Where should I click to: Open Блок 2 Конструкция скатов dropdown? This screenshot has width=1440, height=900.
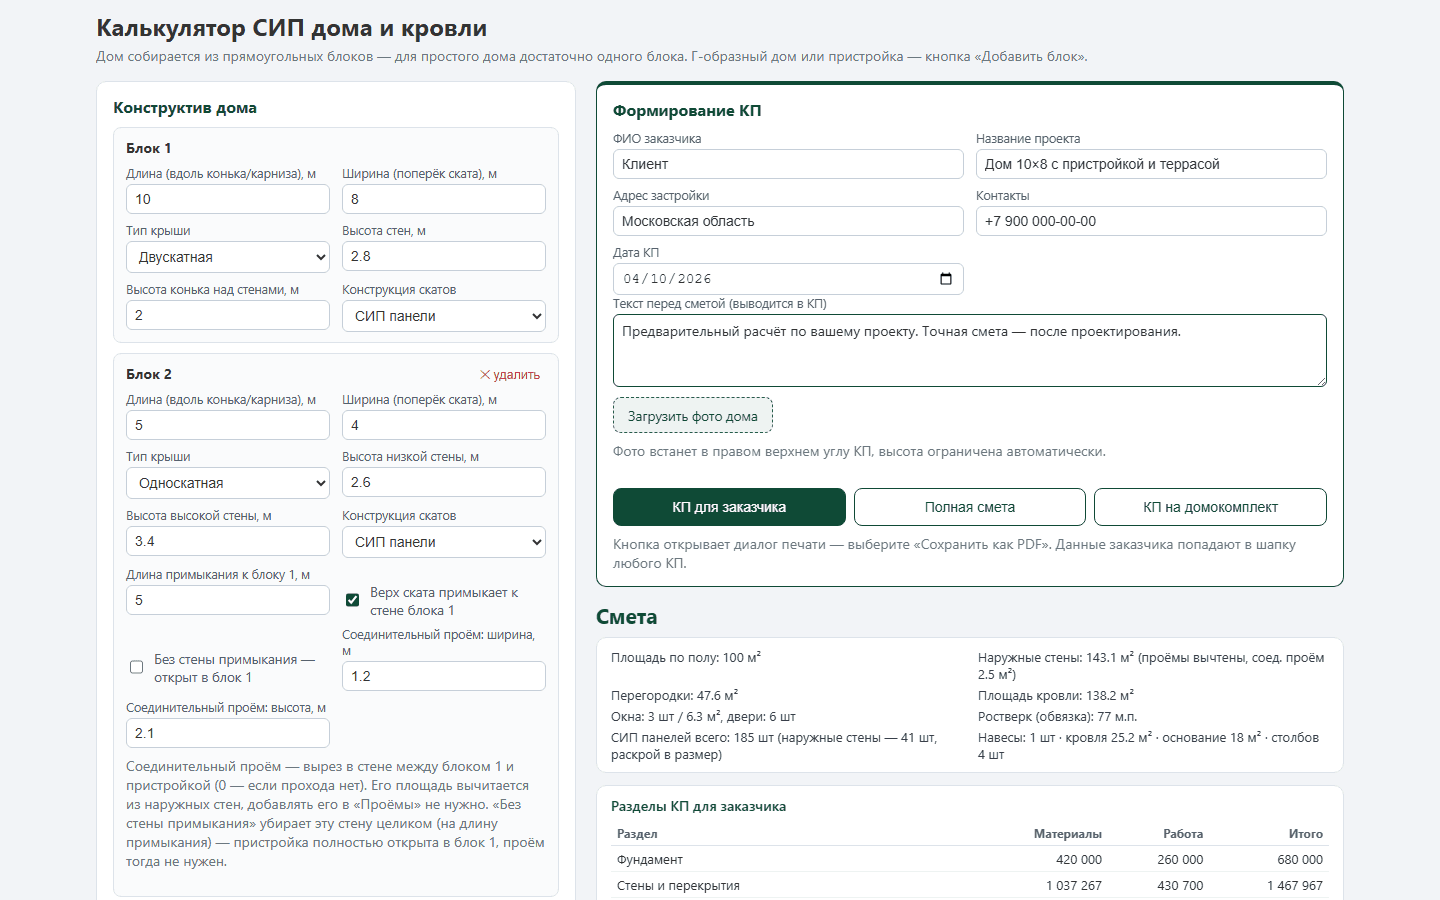point(444,542)
